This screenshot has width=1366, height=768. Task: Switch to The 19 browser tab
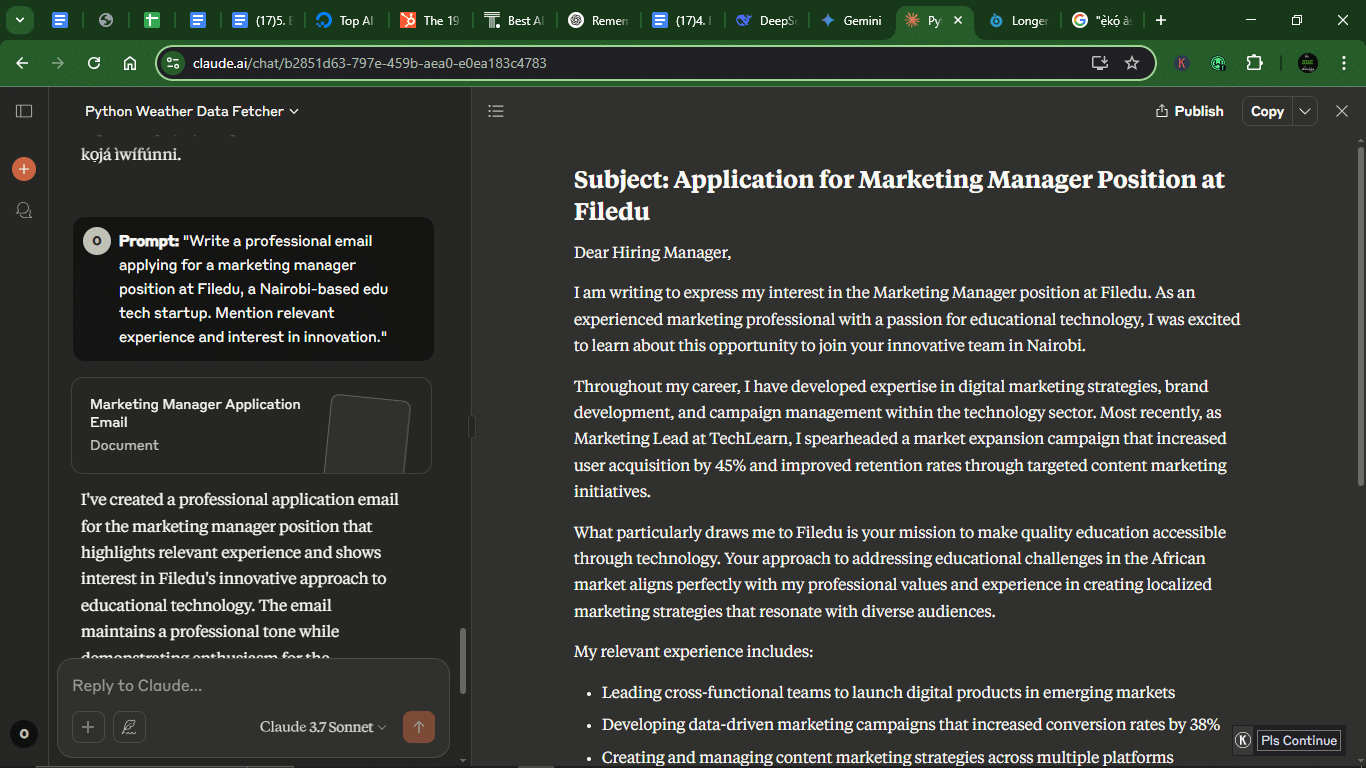pos(431,20)
